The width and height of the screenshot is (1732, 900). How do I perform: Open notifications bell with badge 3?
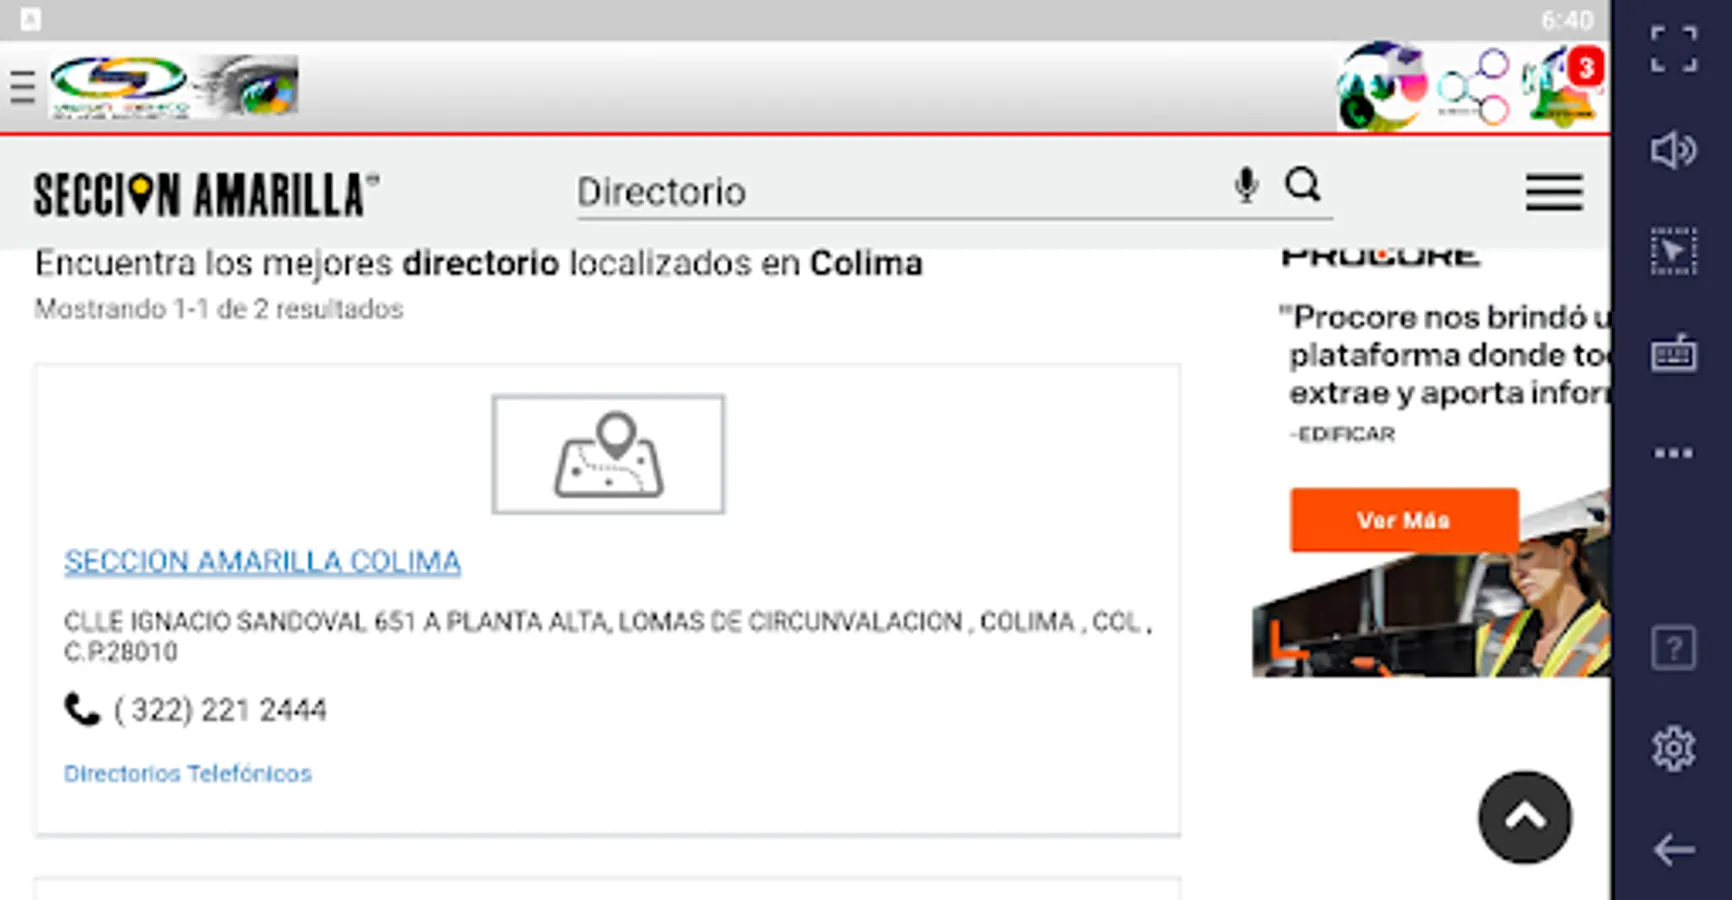click(x=1563, y=87)
